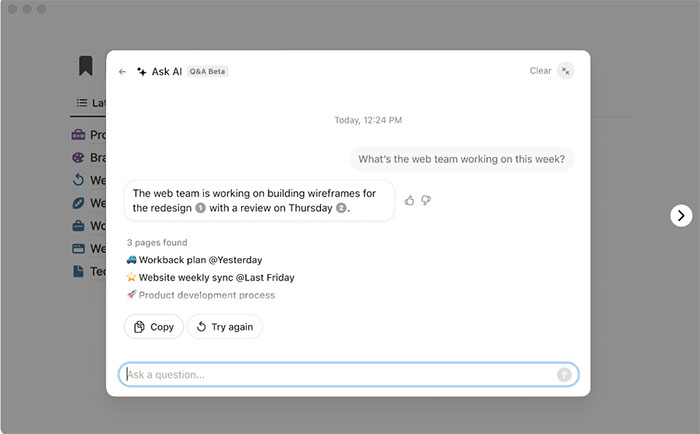Screen dimensions: 700x434
Task: Click the next arrow on the right
Action: (681, 215)
